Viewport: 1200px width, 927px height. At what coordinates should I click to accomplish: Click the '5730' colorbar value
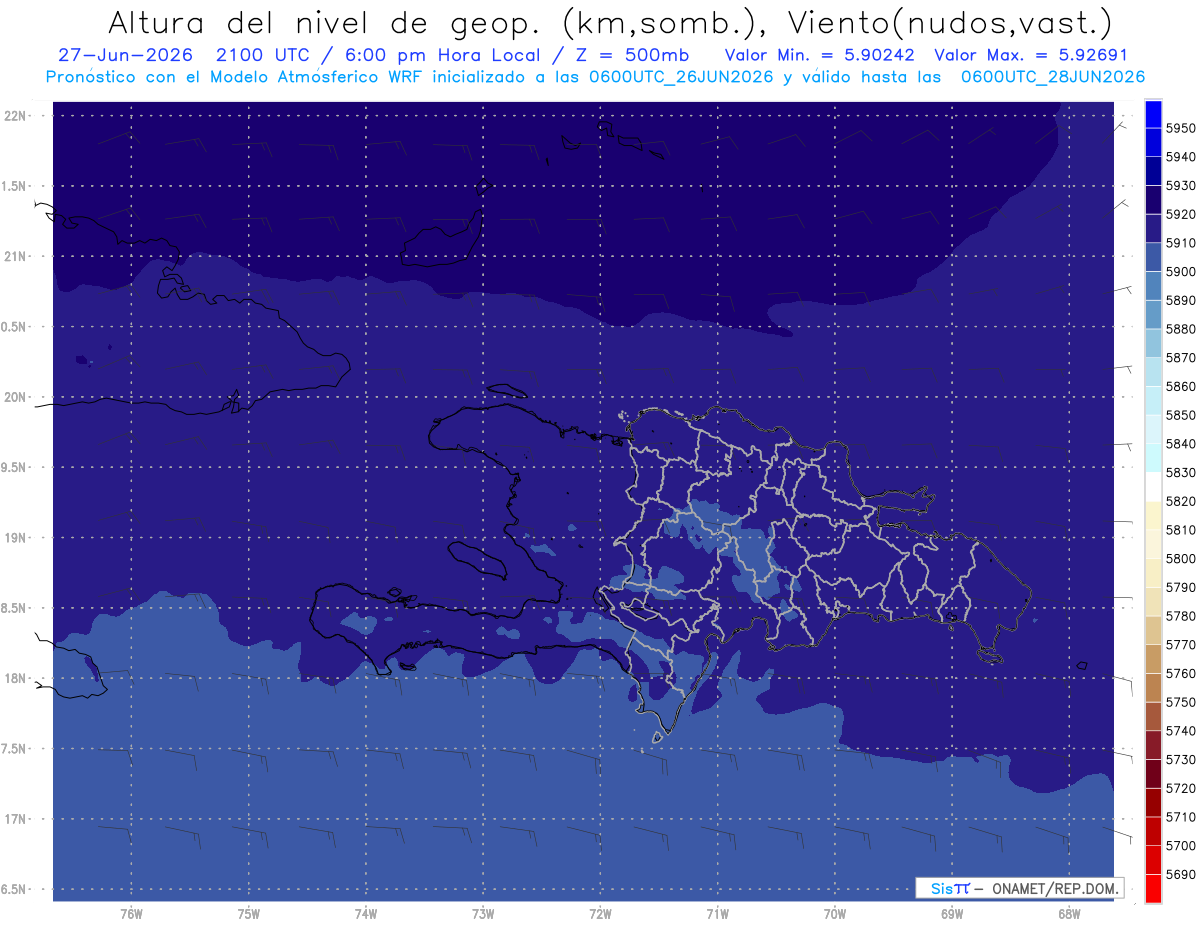tap(1181, 760)
